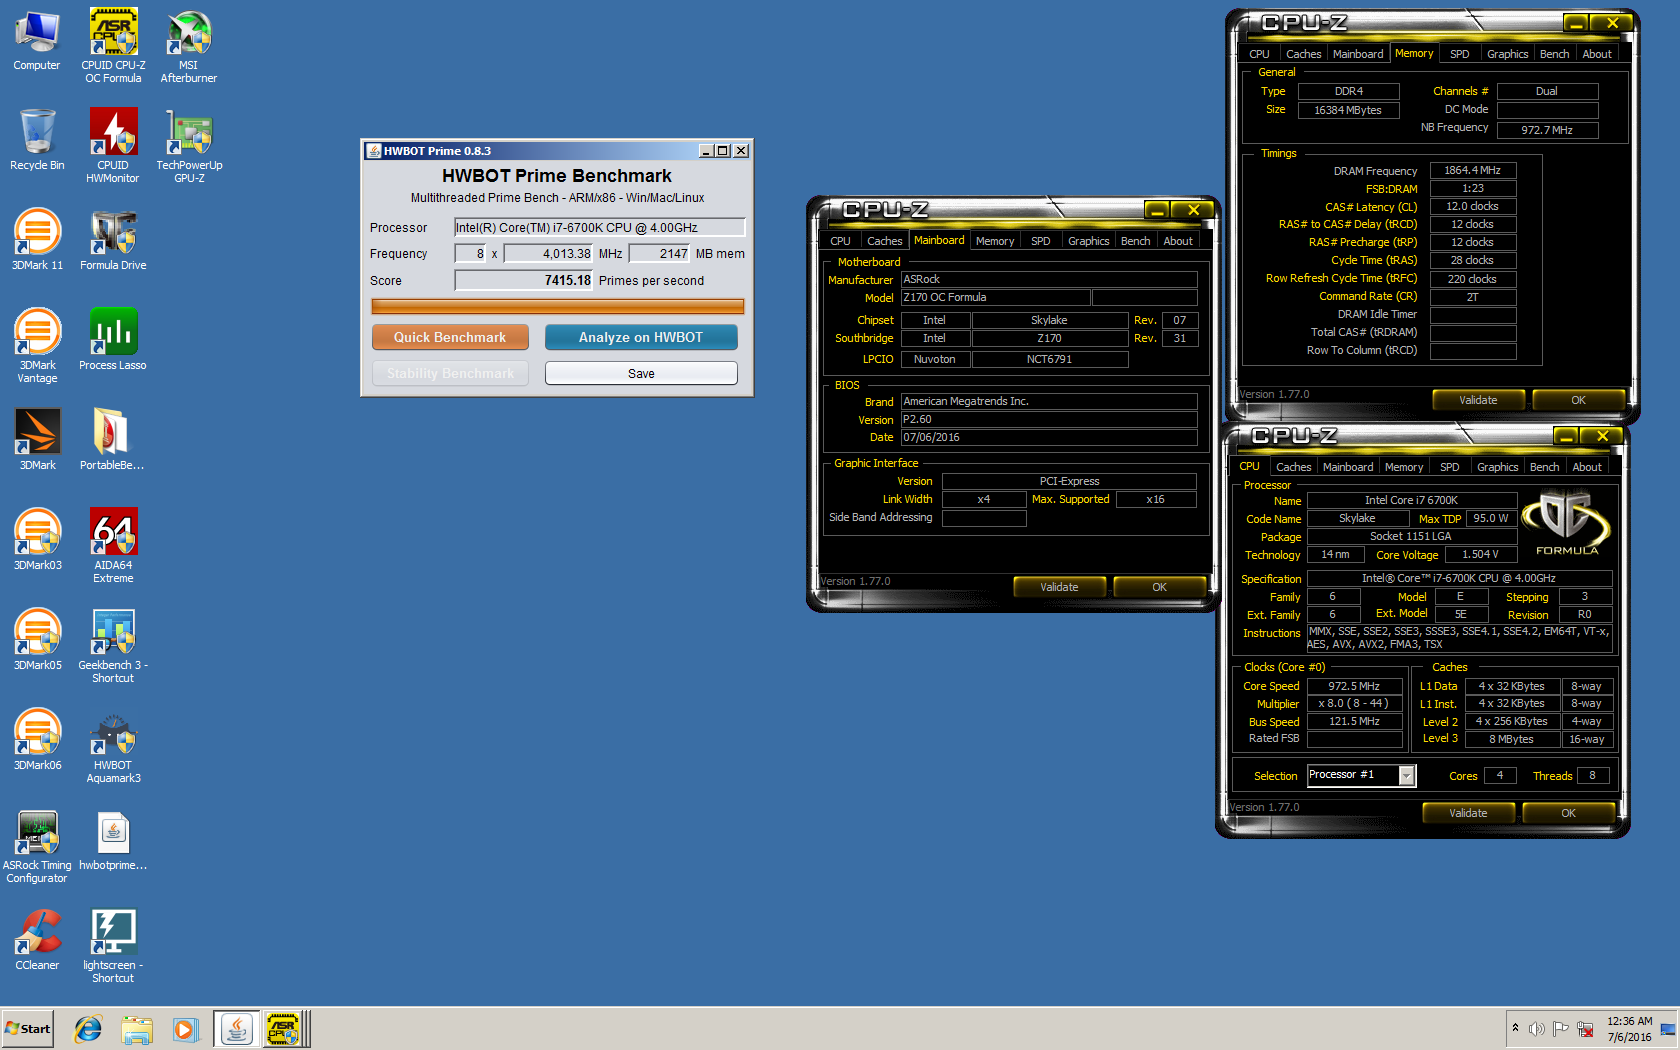This screenshot has width=1680, height=1050.
Task: Launch CCleaner desktop shortcut
Action: point(37,940)
